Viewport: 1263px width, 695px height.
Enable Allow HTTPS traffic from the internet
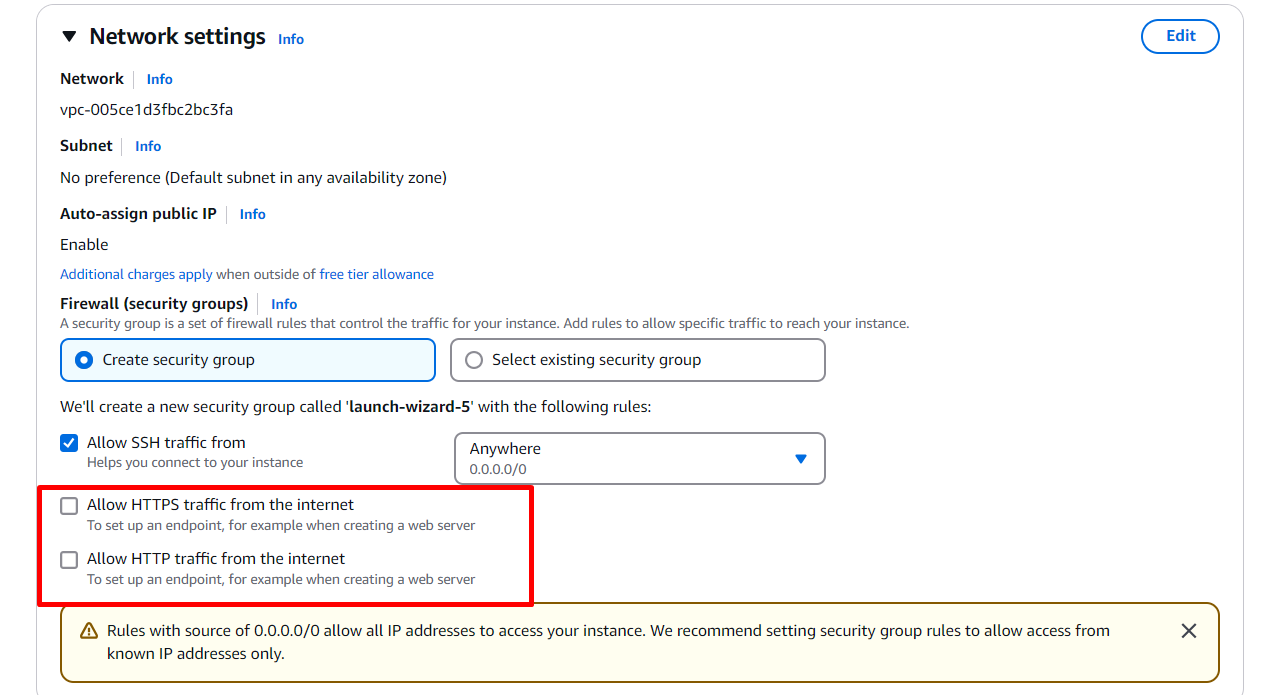(69, 506)
